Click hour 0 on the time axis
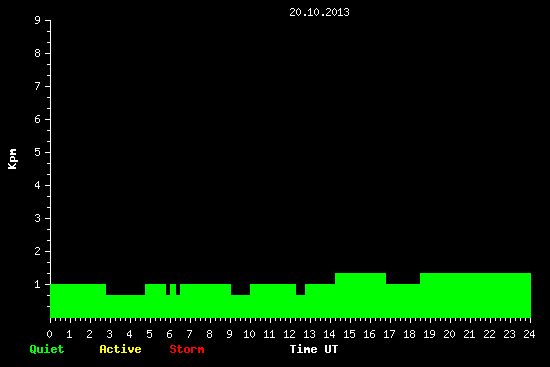Screen dimensions: 550x367 [x=49, y=334]
